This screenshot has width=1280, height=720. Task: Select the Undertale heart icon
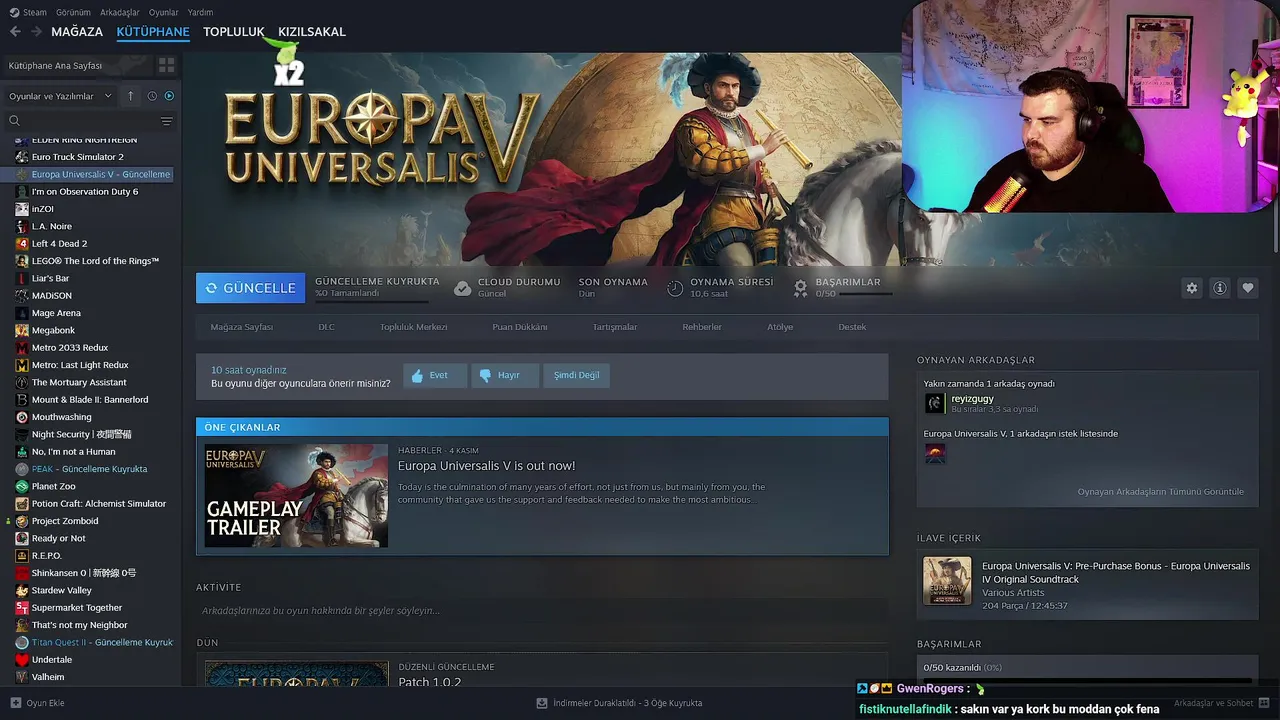click(x=22, y=660)
